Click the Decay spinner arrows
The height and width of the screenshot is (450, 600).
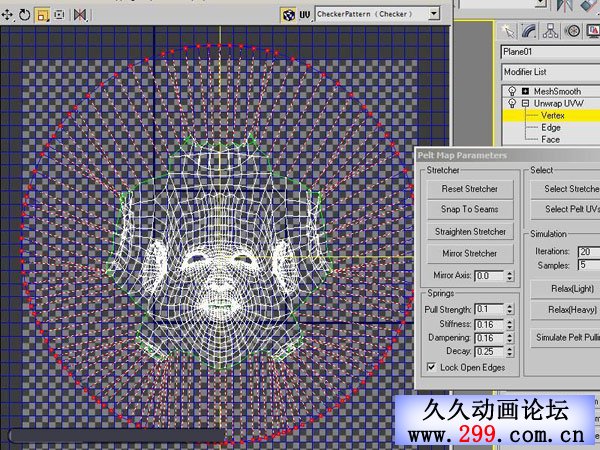tap(510, 352)
